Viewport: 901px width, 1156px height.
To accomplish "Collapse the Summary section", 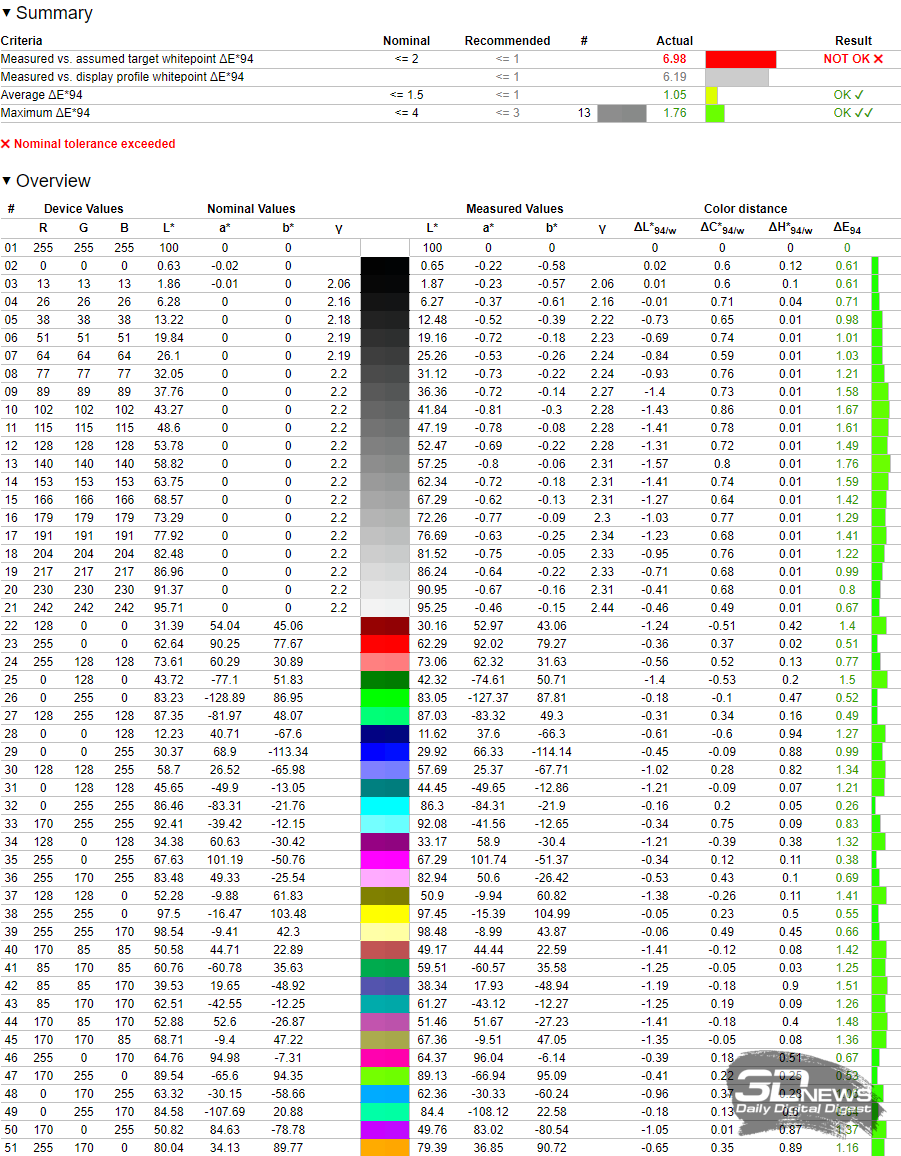I will click(x=7, y=14).
